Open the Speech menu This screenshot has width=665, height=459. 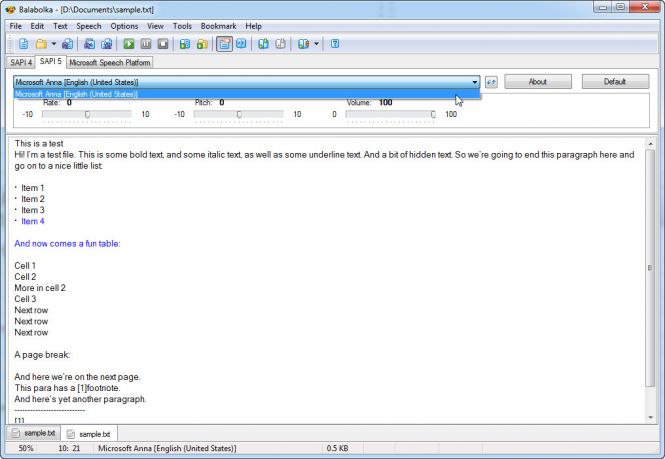pos(89,25)
